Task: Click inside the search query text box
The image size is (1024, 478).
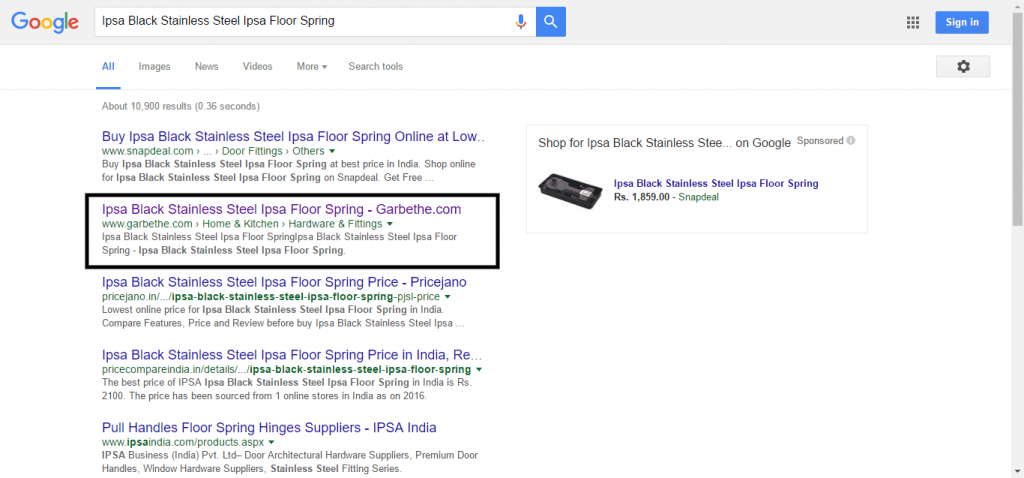Action: 300,21
